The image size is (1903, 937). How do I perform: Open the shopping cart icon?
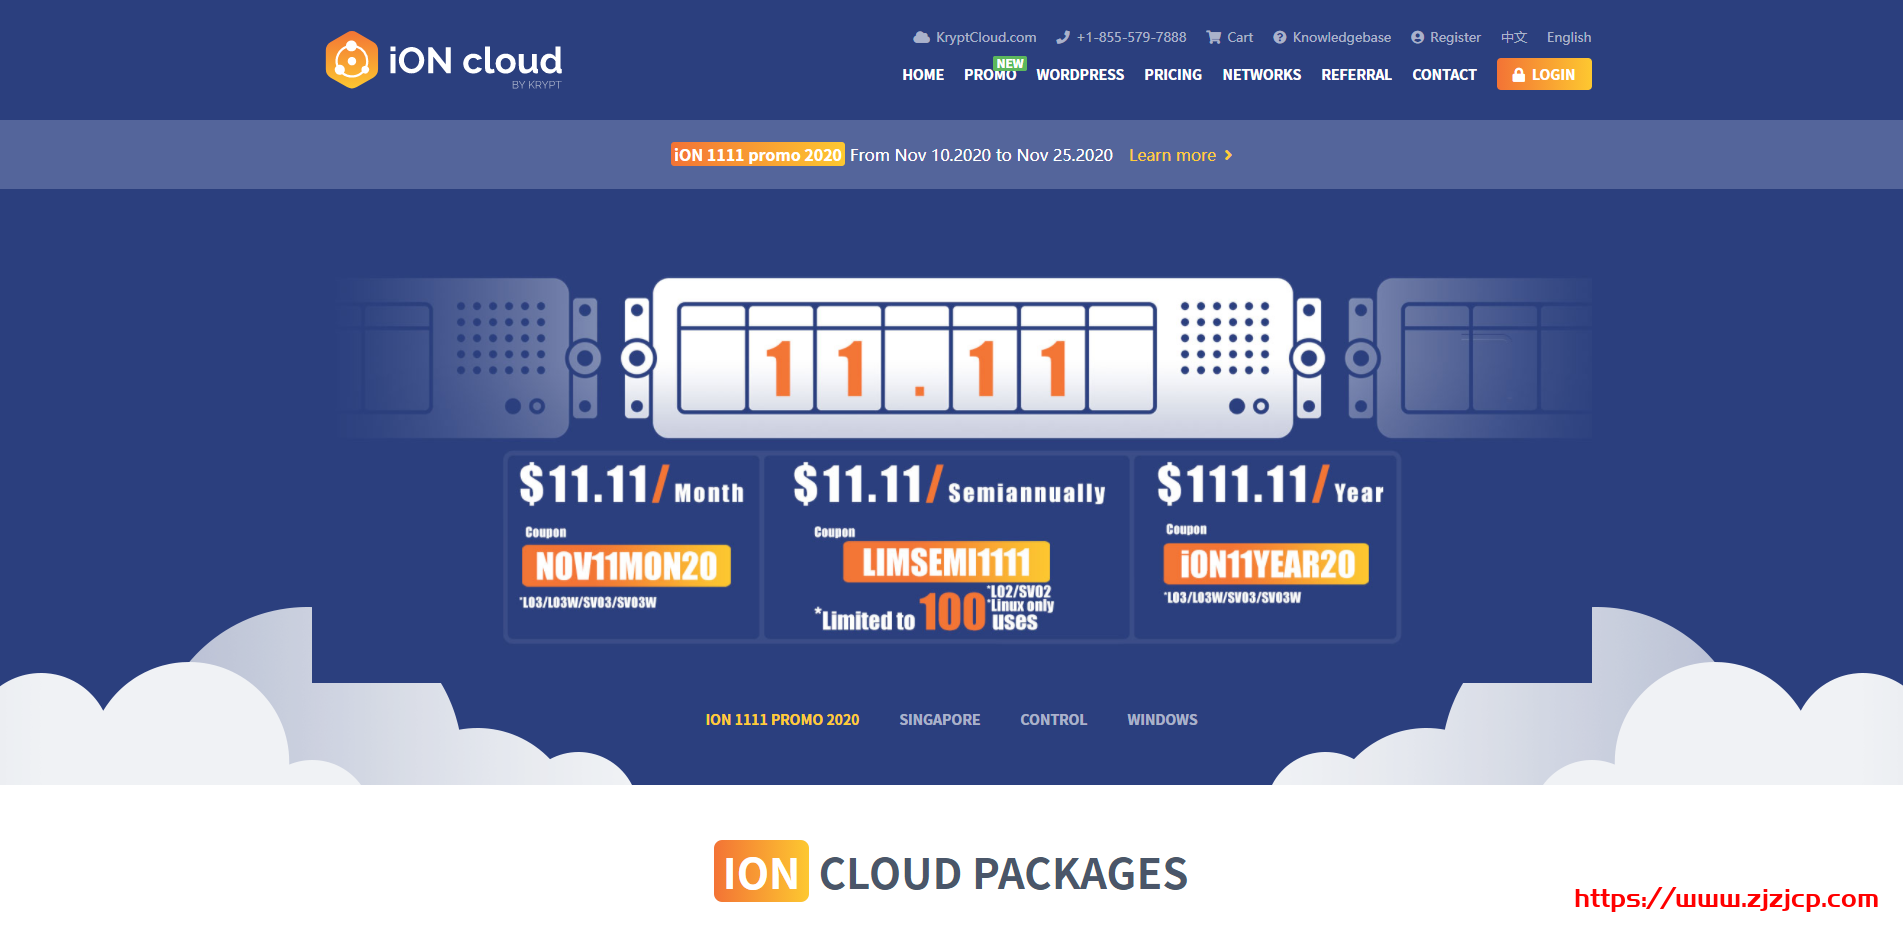[1214, 37]
